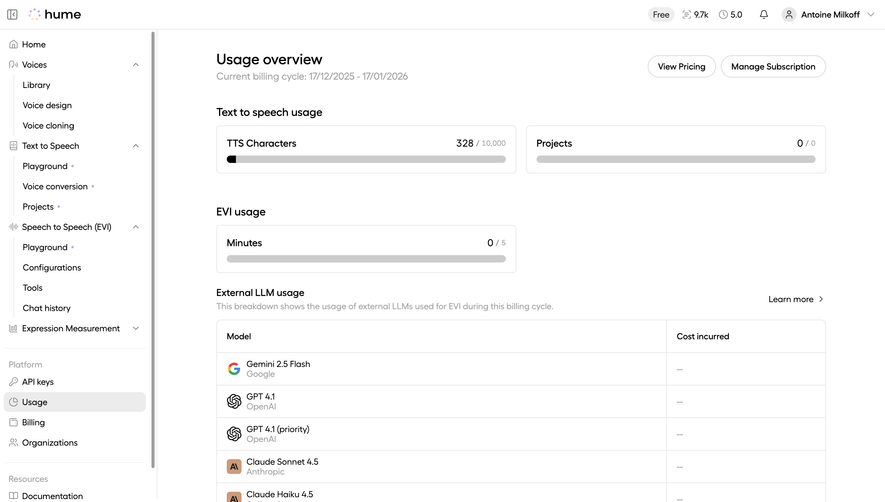This screenshot has height=502, width=885.
Task: Click the Text to Speech sidebar icon
Action: tap(14, 146)
